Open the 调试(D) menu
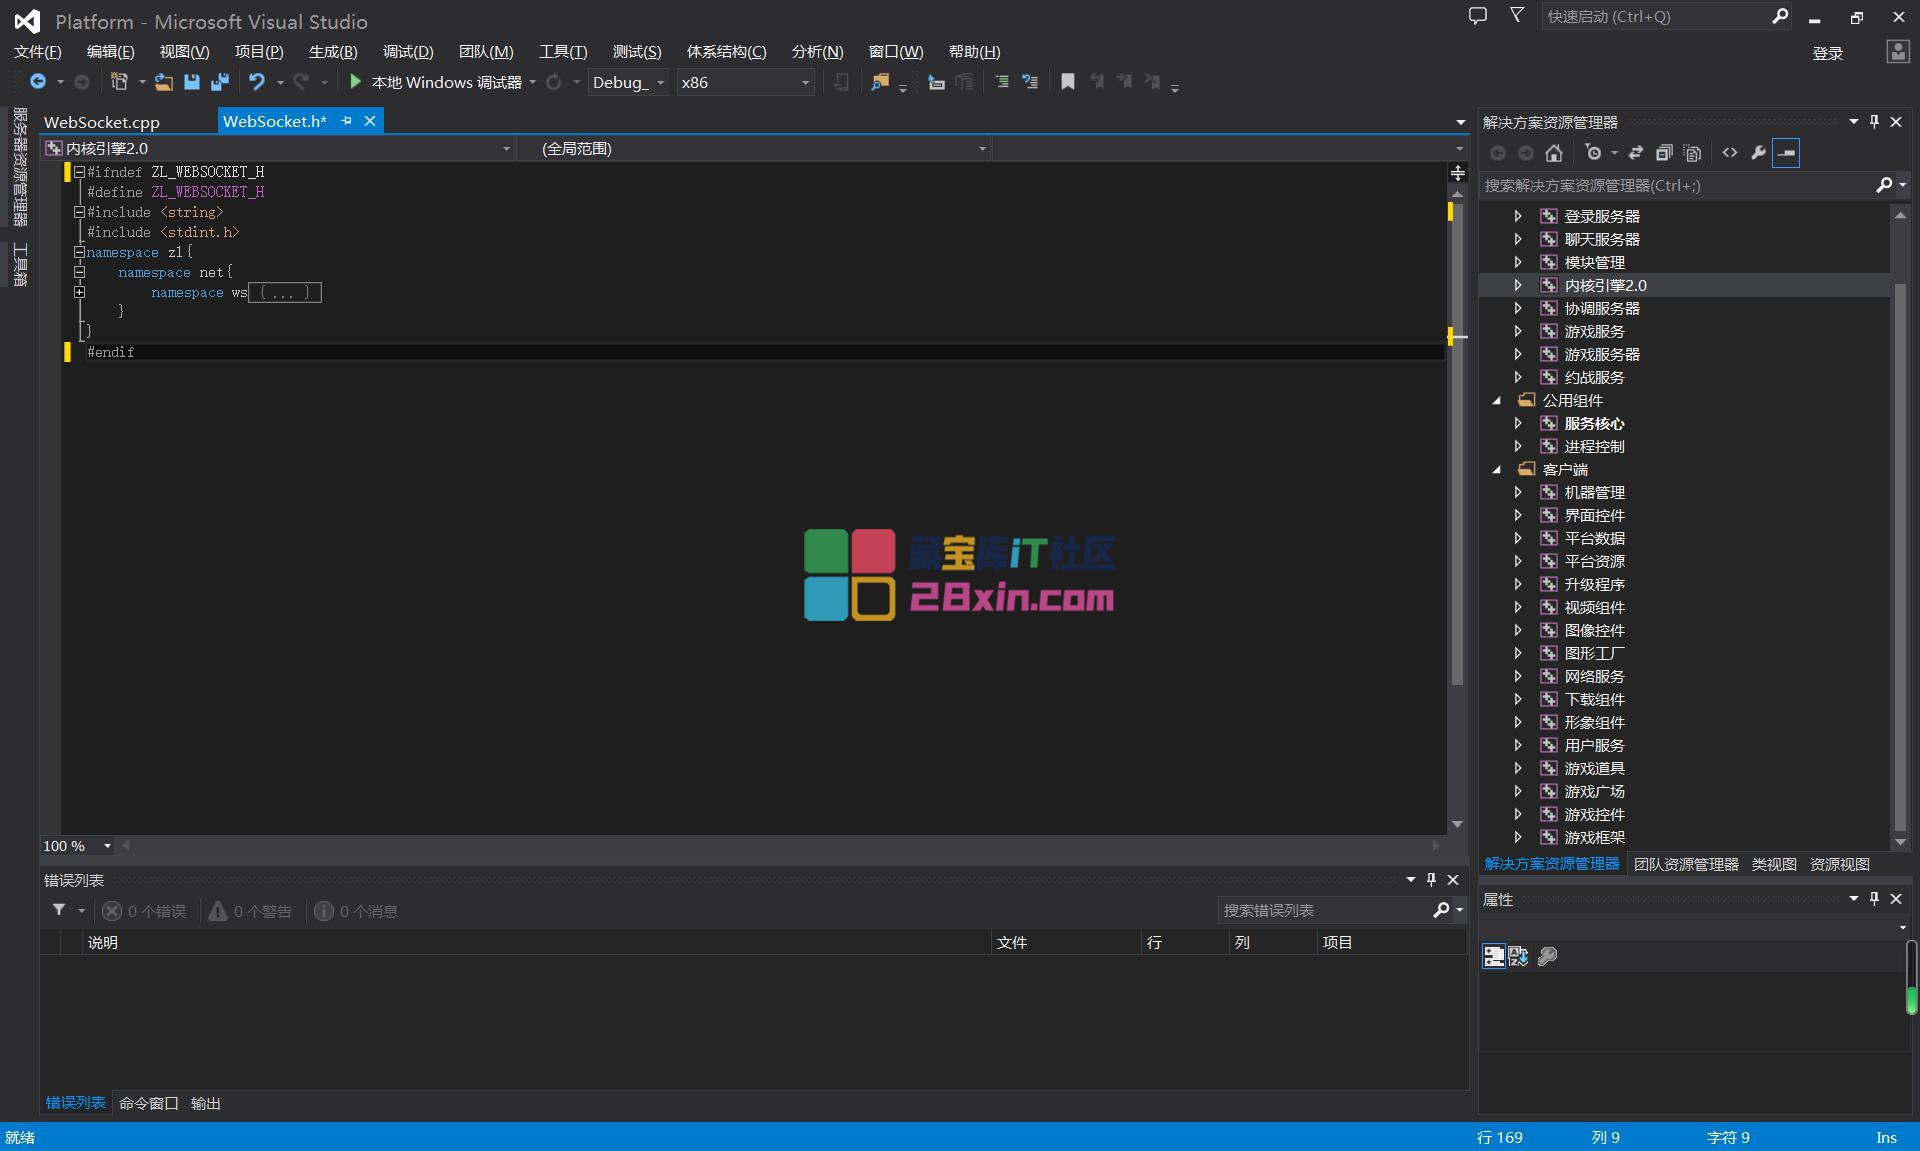 tap(408, 51)
